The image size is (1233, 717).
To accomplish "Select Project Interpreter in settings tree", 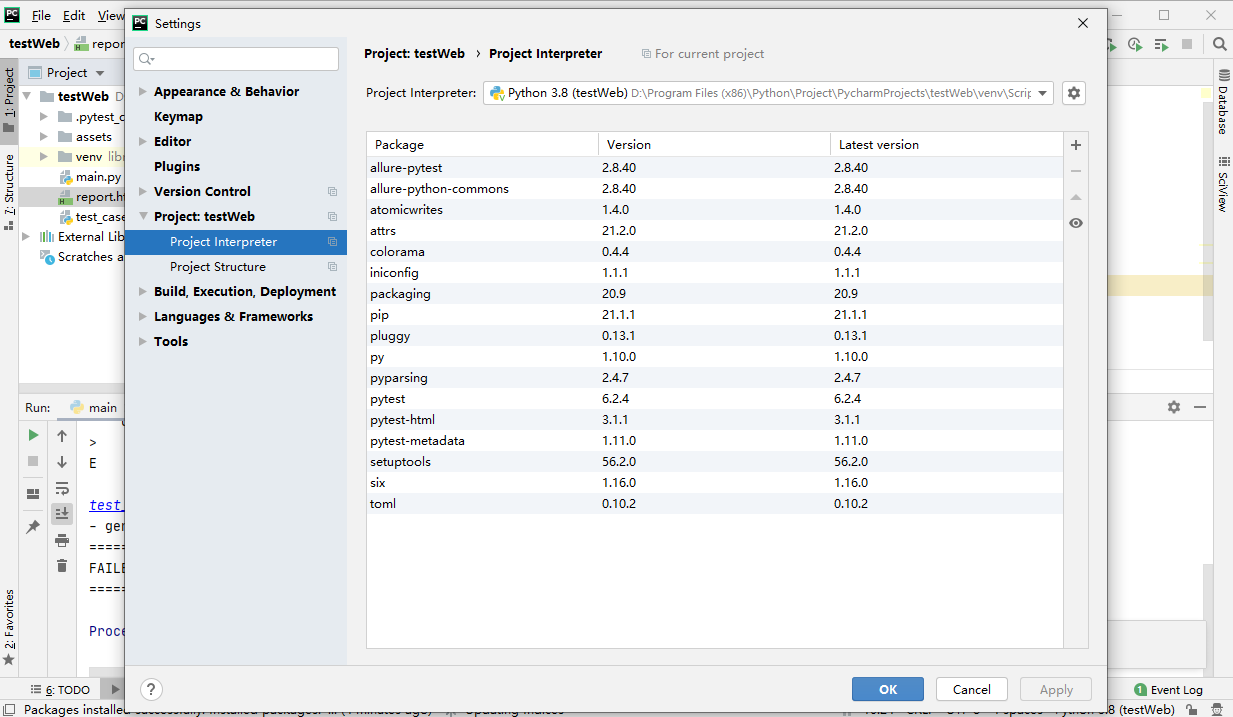I will (236, 242).
